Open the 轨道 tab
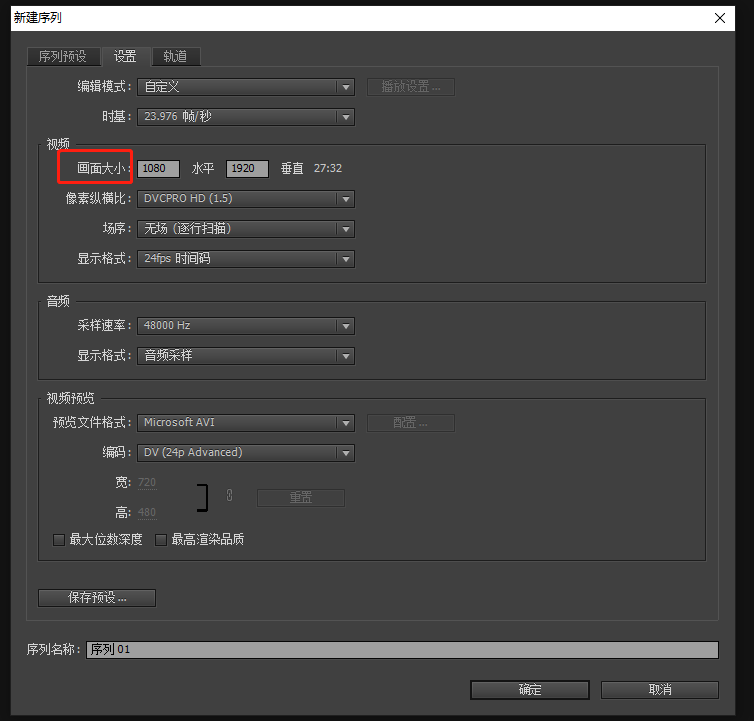 pyautogui.click(x=176, y=57)
